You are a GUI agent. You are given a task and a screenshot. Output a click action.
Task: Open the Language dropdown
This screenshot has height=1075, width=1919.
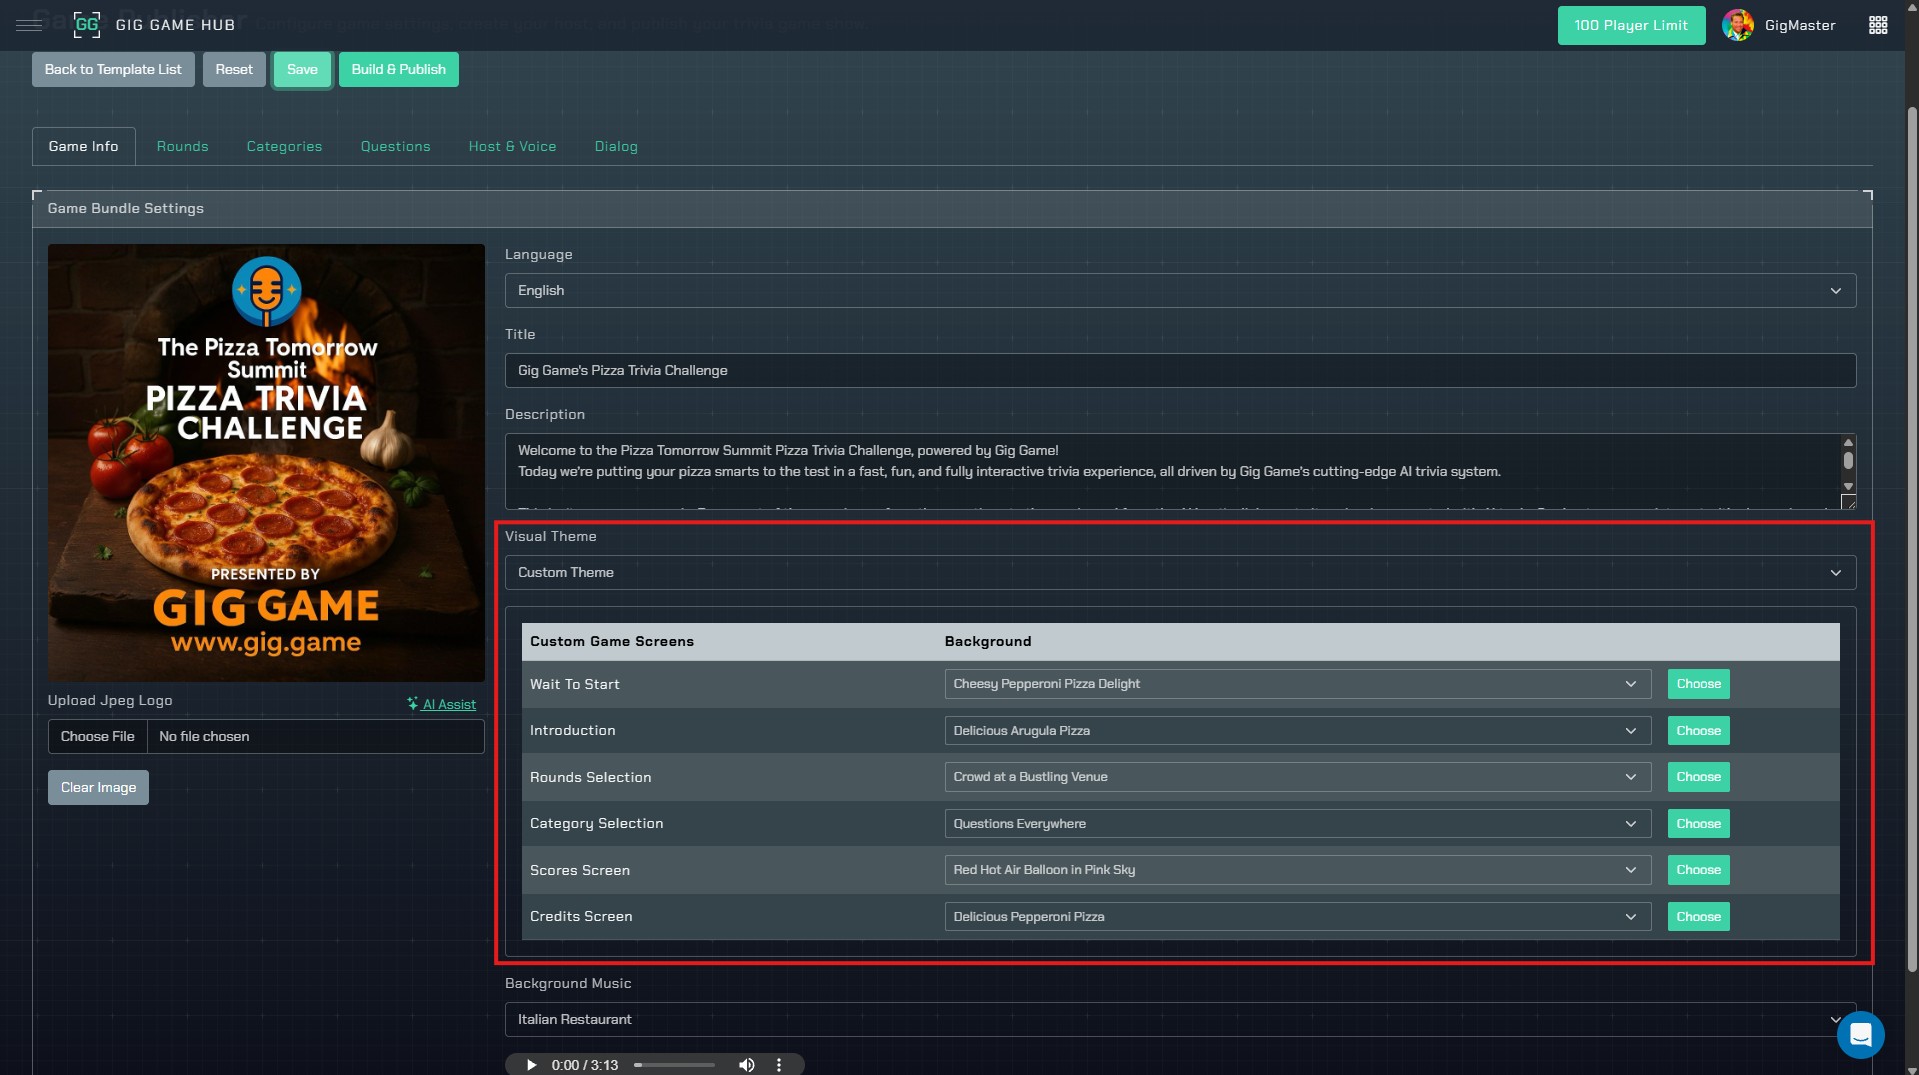[1178, 290]
